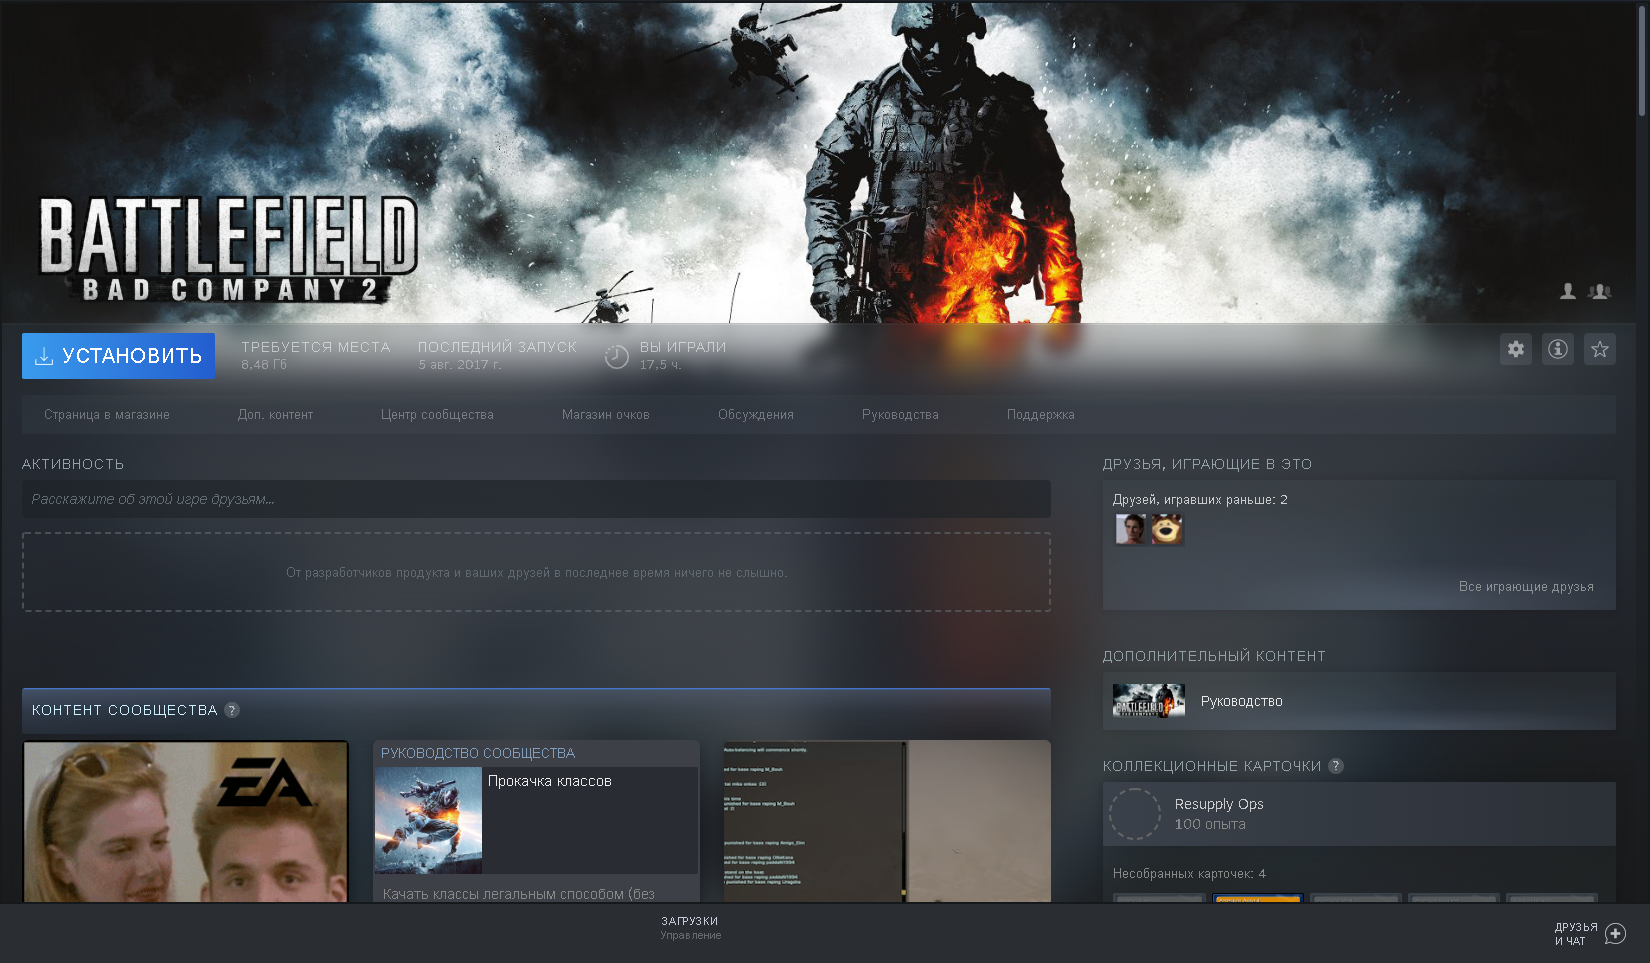
Task: Click the guide description Качать классы text
Action: [x=519, y=894]
